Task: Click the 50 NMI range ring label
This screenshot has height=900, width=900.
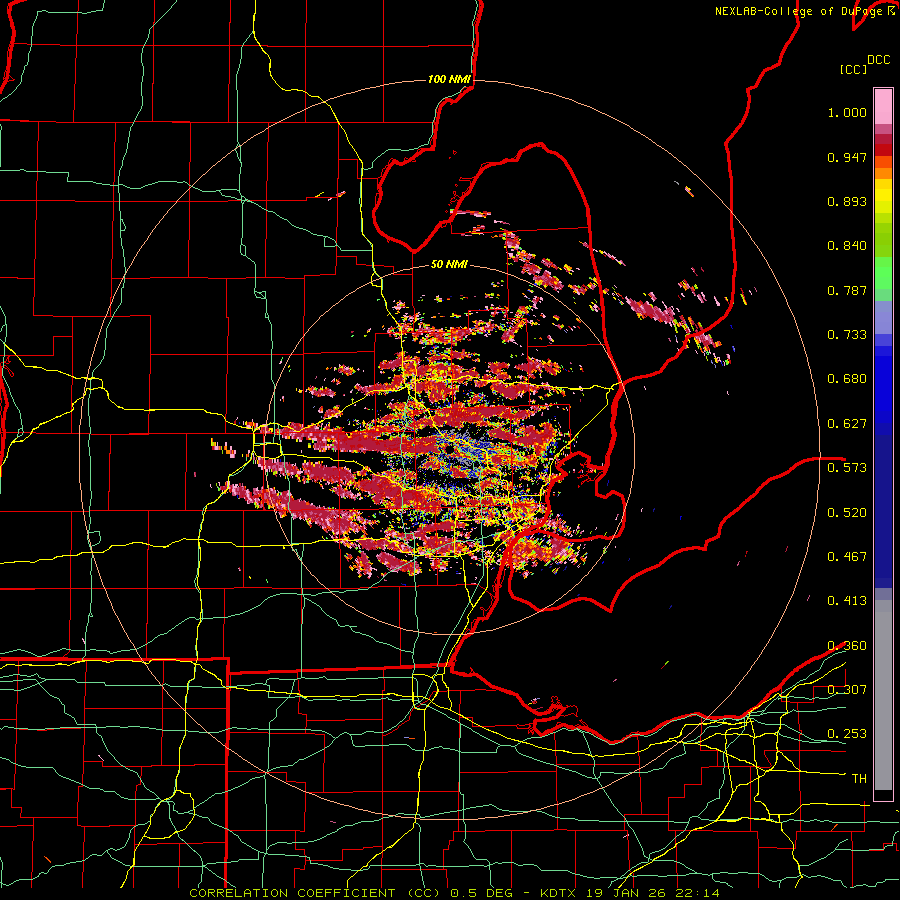Action: tap(449, 264)
